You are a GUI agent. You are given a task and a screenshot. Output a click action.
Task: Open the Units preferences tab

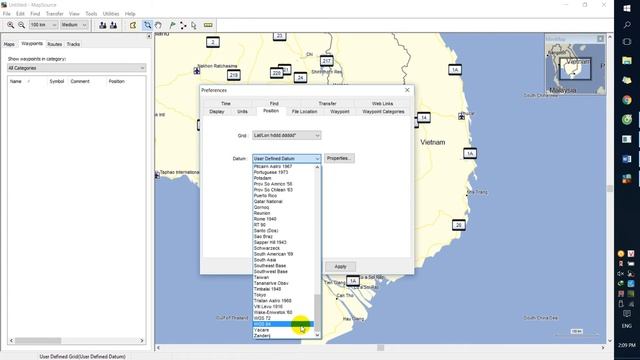(x=242, y=111)
